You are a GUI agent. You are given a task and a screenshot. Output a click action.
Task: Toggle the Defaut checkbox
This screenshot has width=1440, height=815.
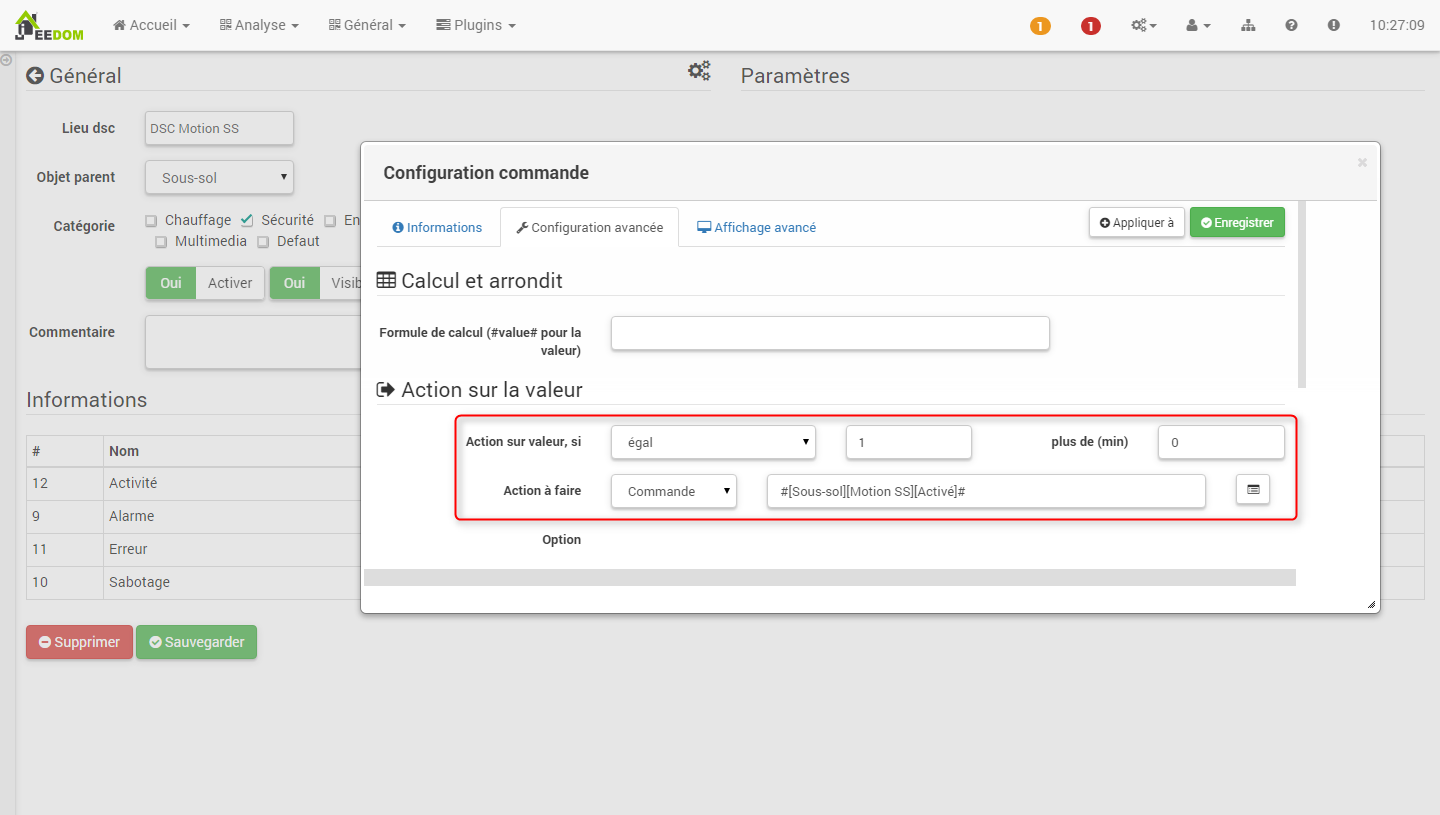[263, 242]
